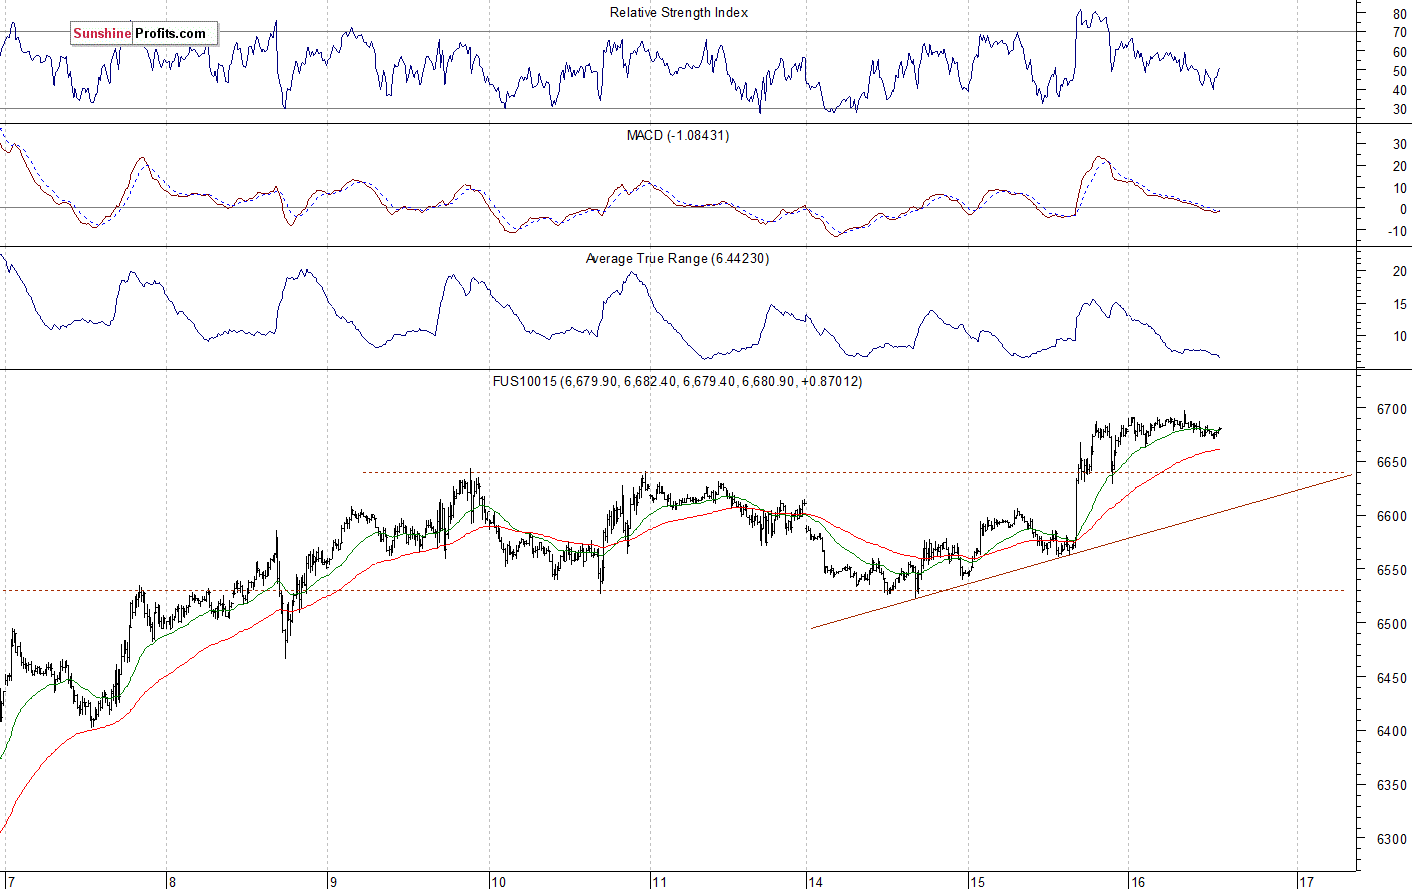Click the RSI 80 axis label
Screen dimensions: 1412x889
point(1400,14)
